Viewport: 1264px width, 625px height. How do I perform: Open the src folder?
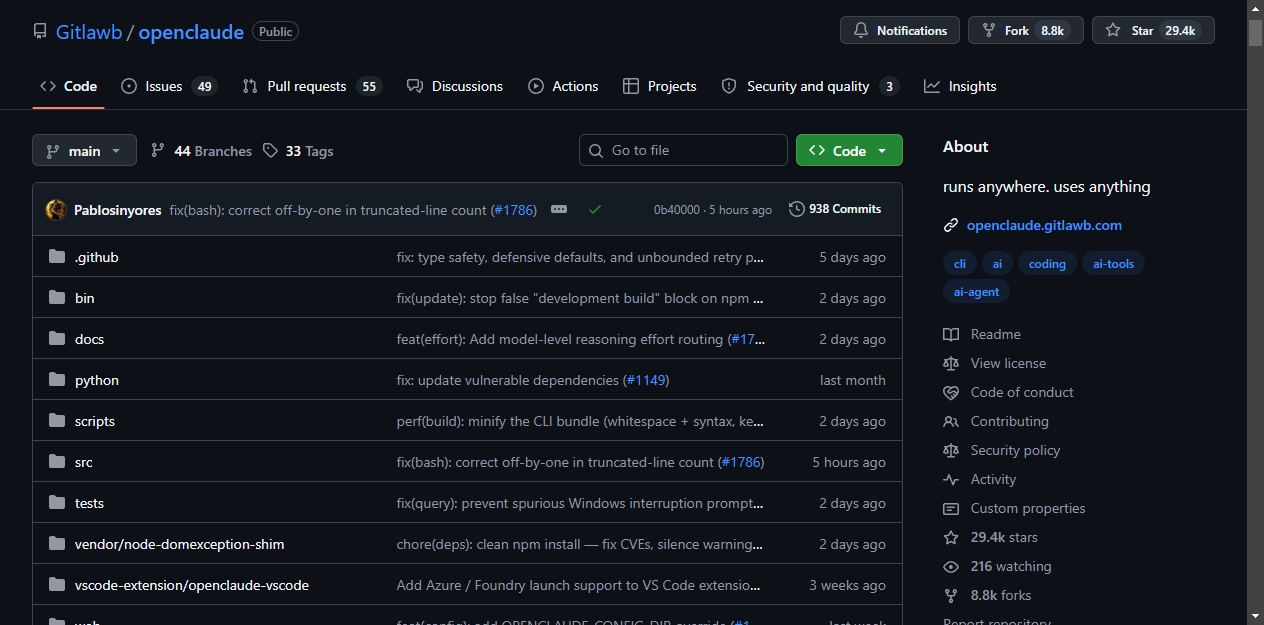pos(84,462)
